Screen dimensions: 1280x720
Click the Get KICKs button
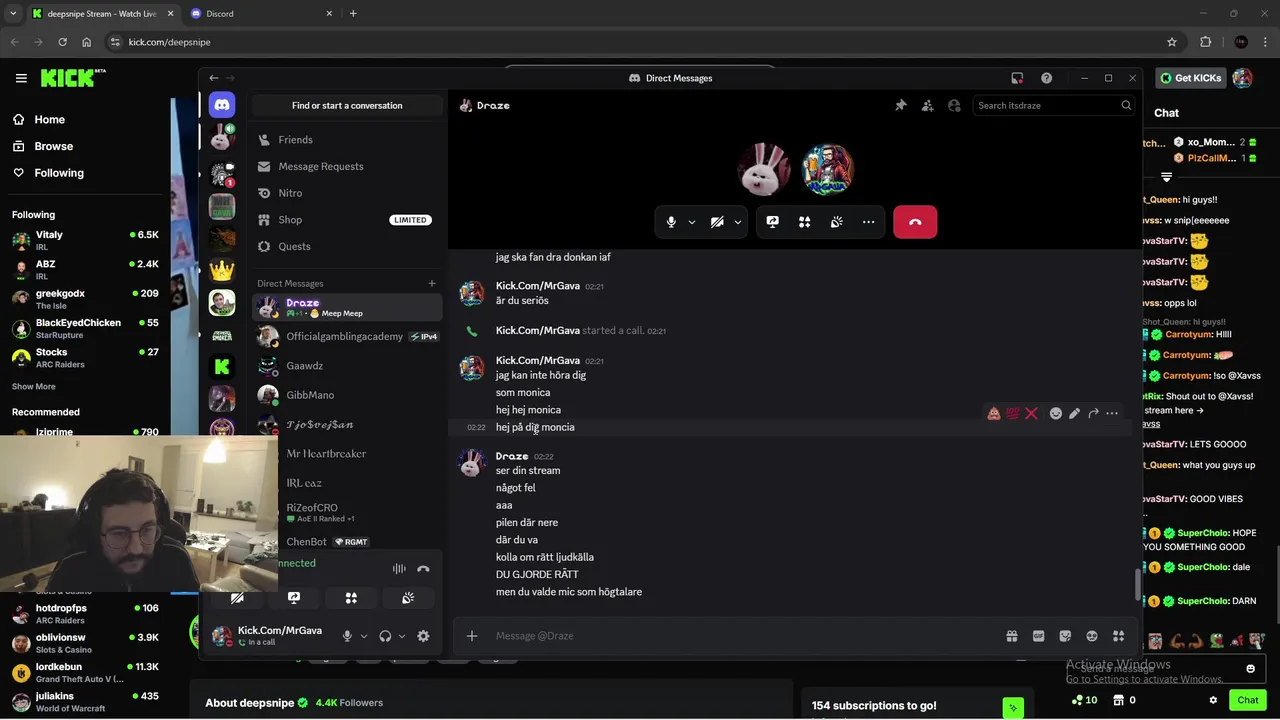coord(1190,78)
